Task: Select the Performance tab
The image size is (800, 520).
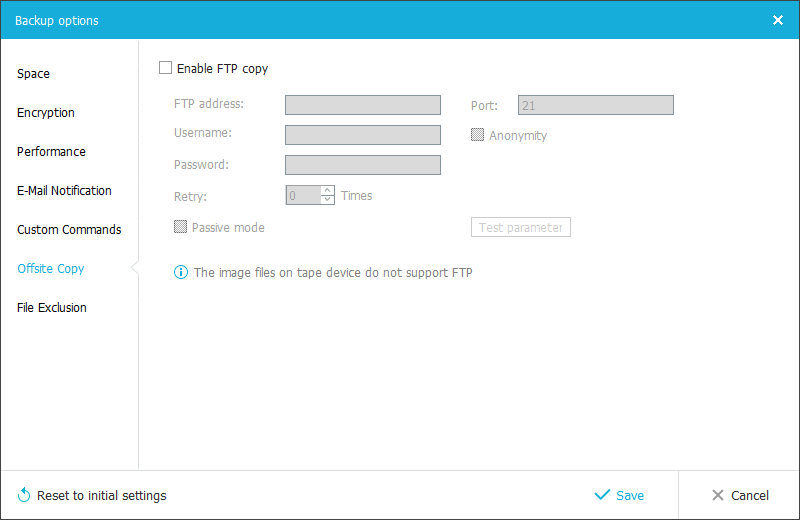Action: tap(51, 152)
